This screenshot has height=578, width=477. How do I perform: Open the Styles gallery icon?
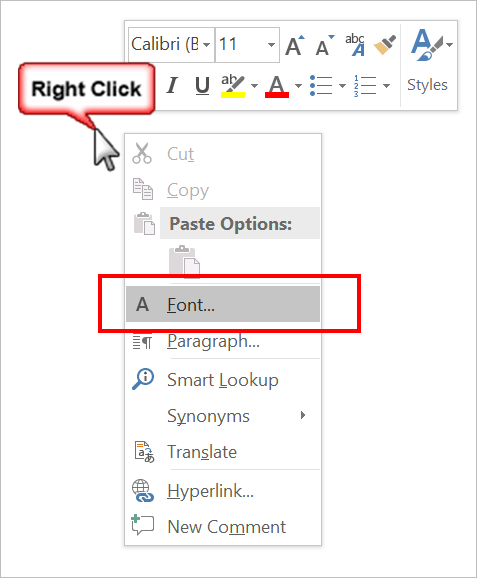click(427, 45)
